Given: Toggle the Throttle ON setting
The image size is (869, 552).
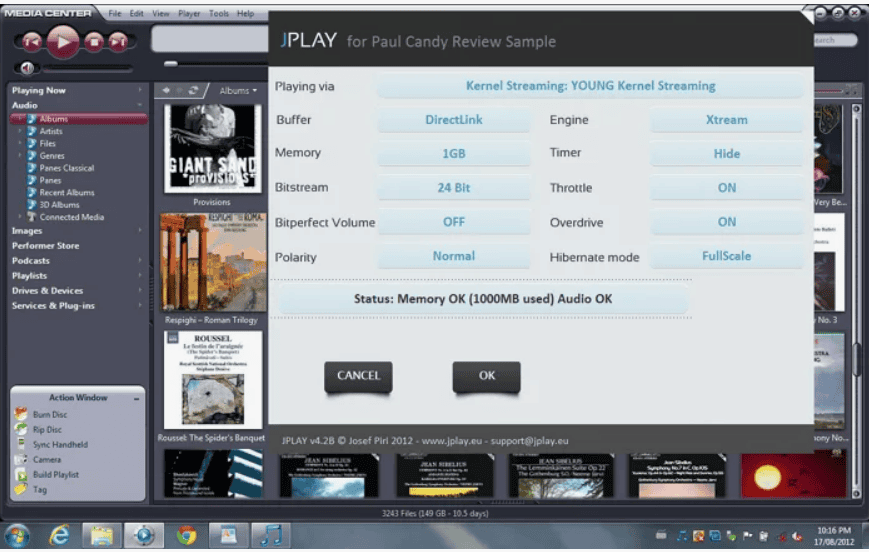Looking at the screenshot, I should 727,187.
